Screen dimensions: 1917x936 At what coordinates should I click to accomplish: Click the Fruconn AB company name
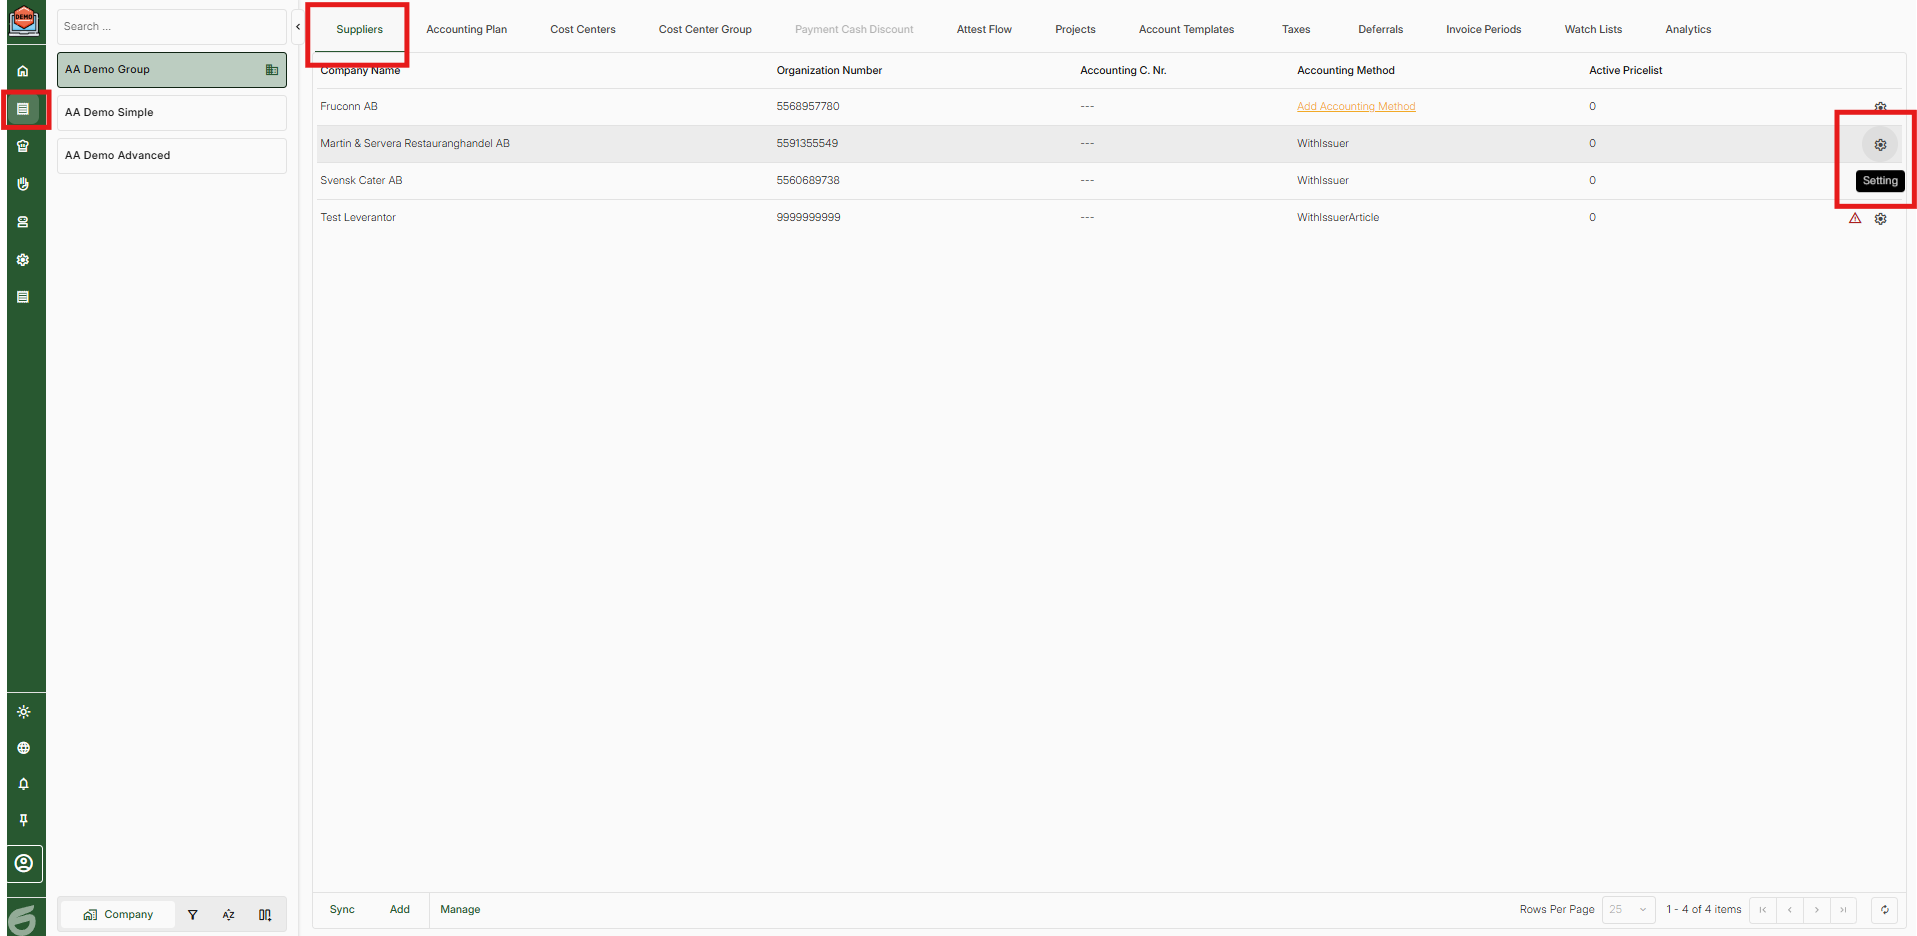349,107
